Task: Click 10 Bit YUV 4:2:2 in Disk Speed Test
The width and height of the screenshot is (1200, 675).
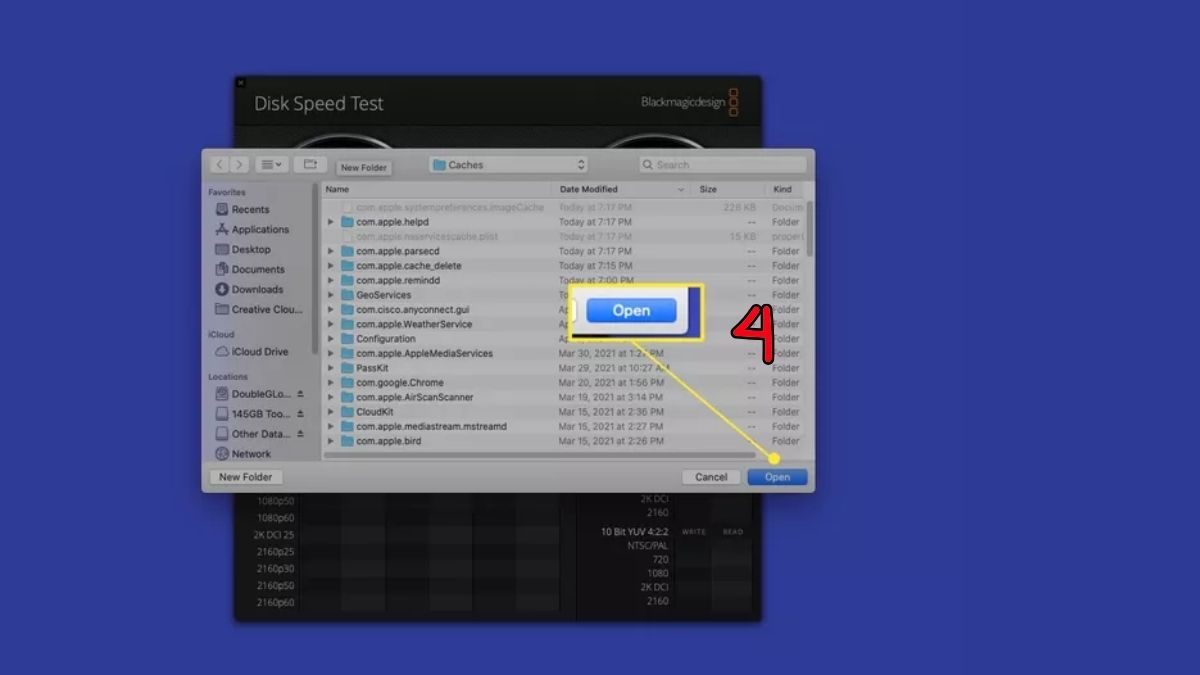Action: pyautogui.click(x=635, y=532)
